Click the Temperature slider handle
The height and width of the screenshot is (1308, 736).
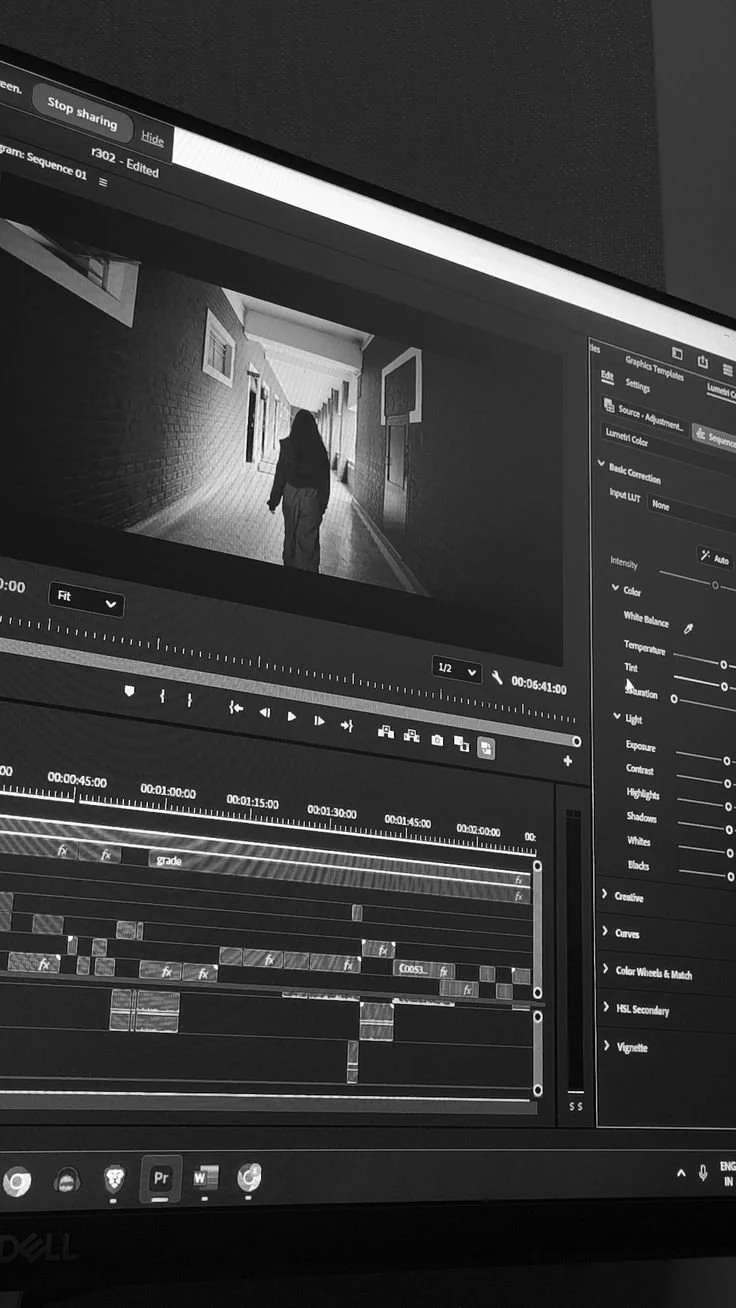(723, 663)
